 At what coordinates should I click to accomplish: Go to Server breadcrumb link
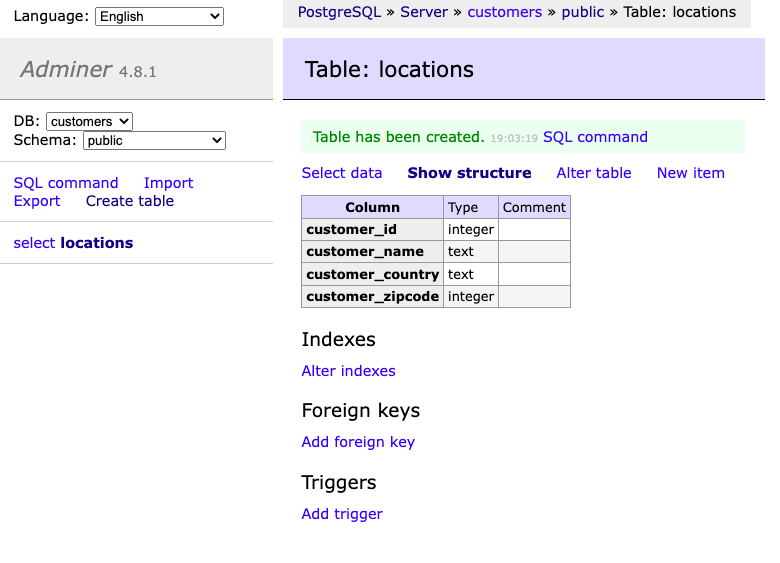[424, 12]
